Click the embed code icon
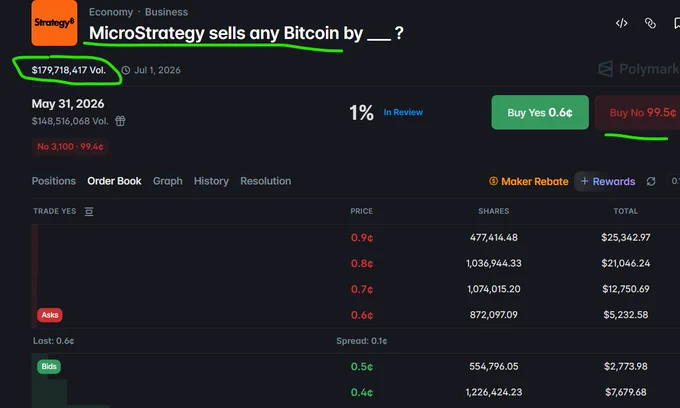Viewport: 680px width, 408px height. tap(621, 23)
